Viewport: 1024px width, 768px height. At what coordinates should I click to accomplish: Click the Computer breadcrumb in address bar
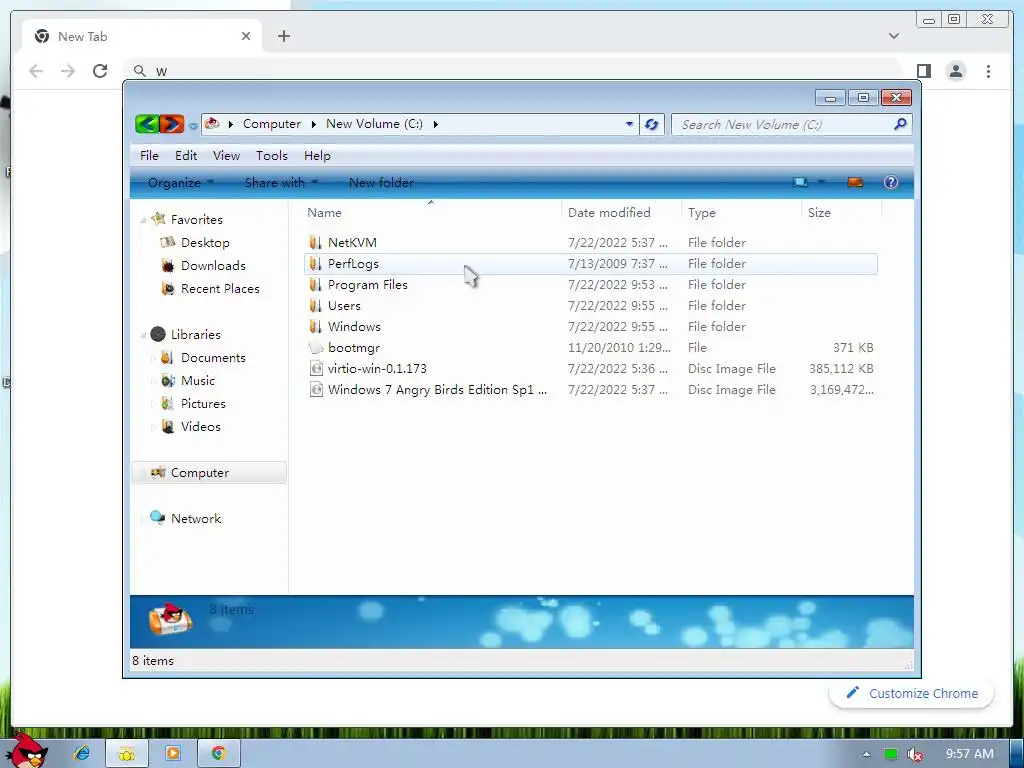click(272, 123)
